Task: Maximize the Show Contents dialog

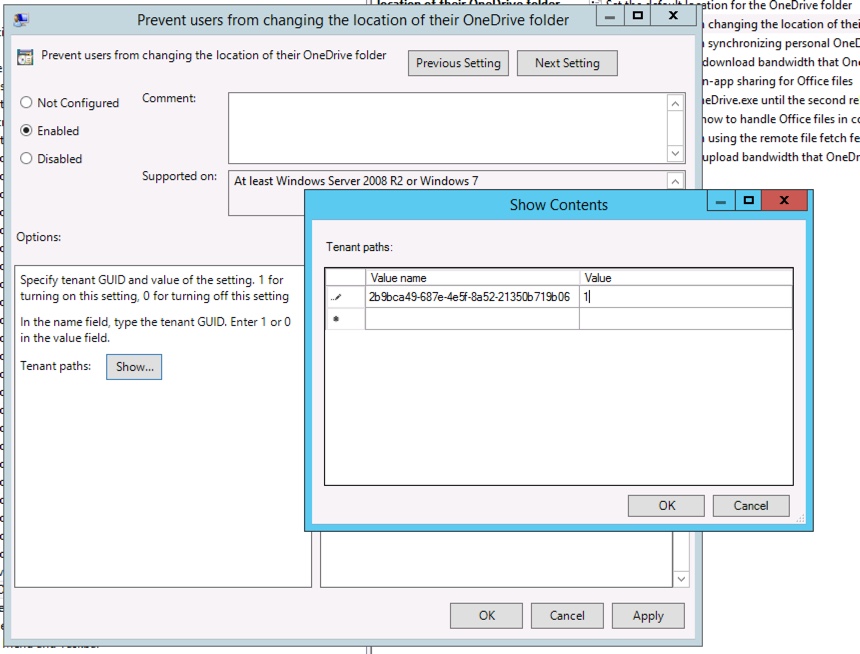Action: tap(749, 200)
